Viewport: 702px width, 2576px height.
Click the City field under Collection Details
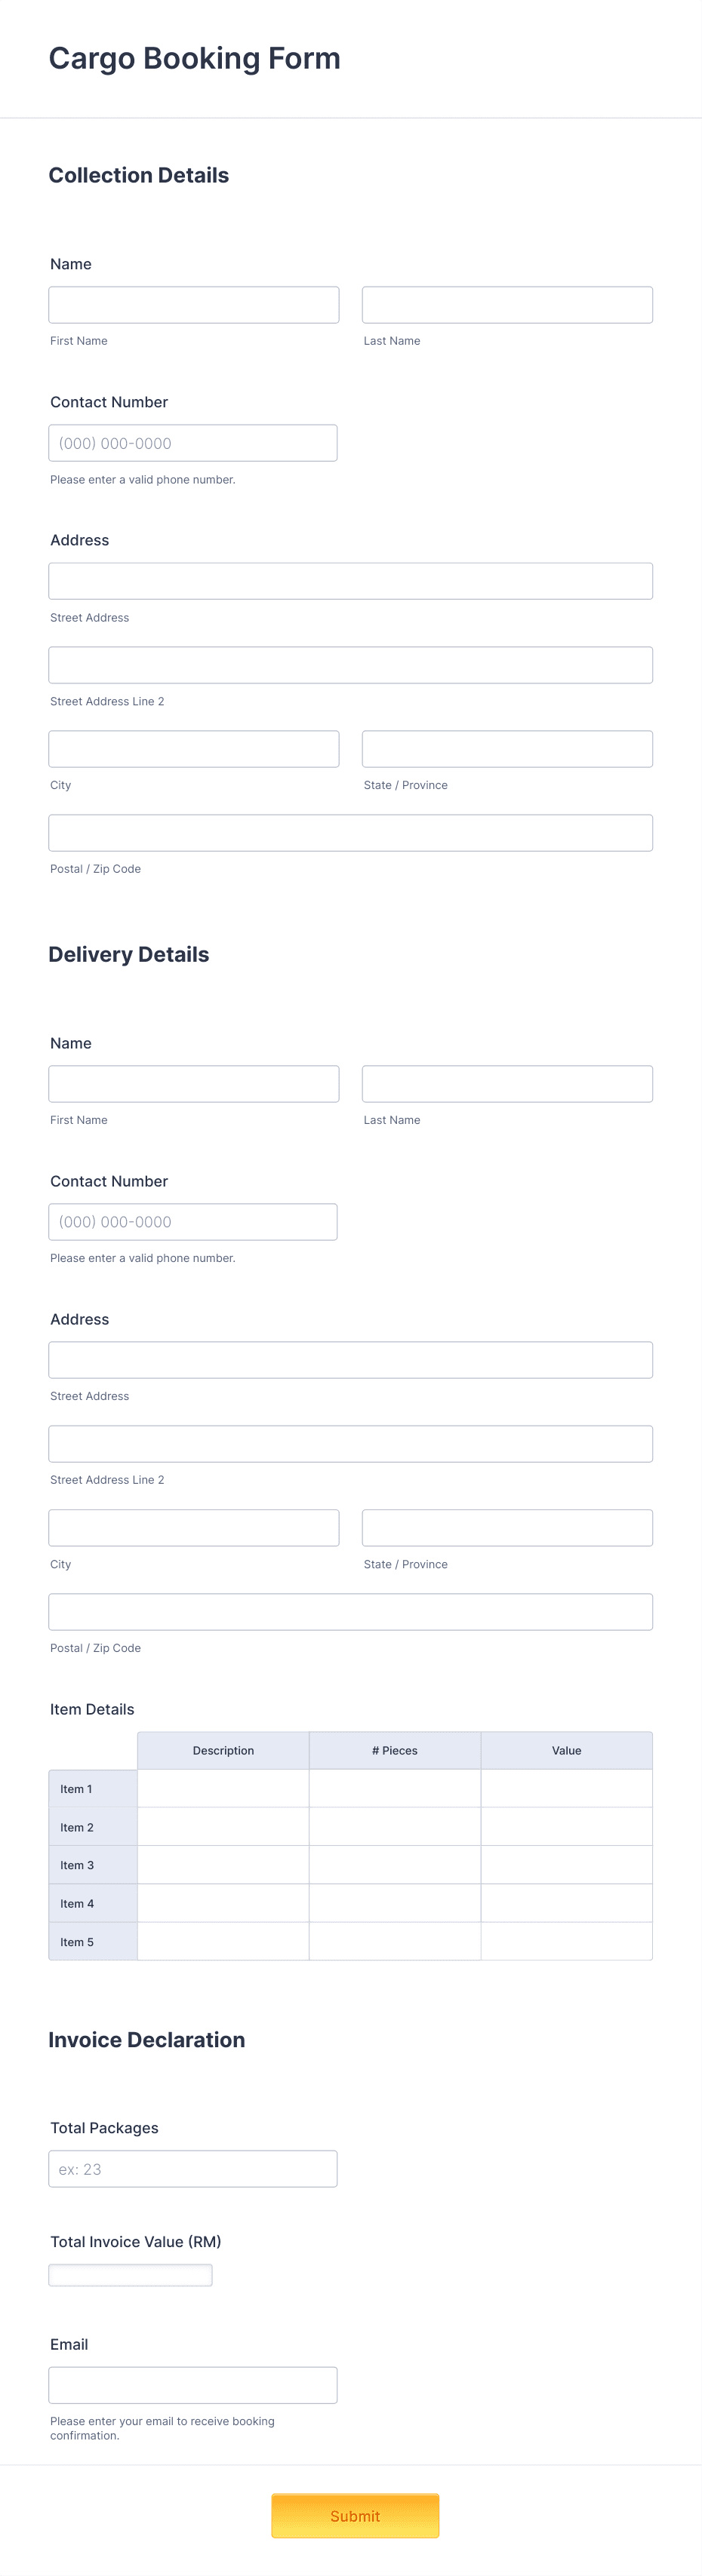pos(193,748)
